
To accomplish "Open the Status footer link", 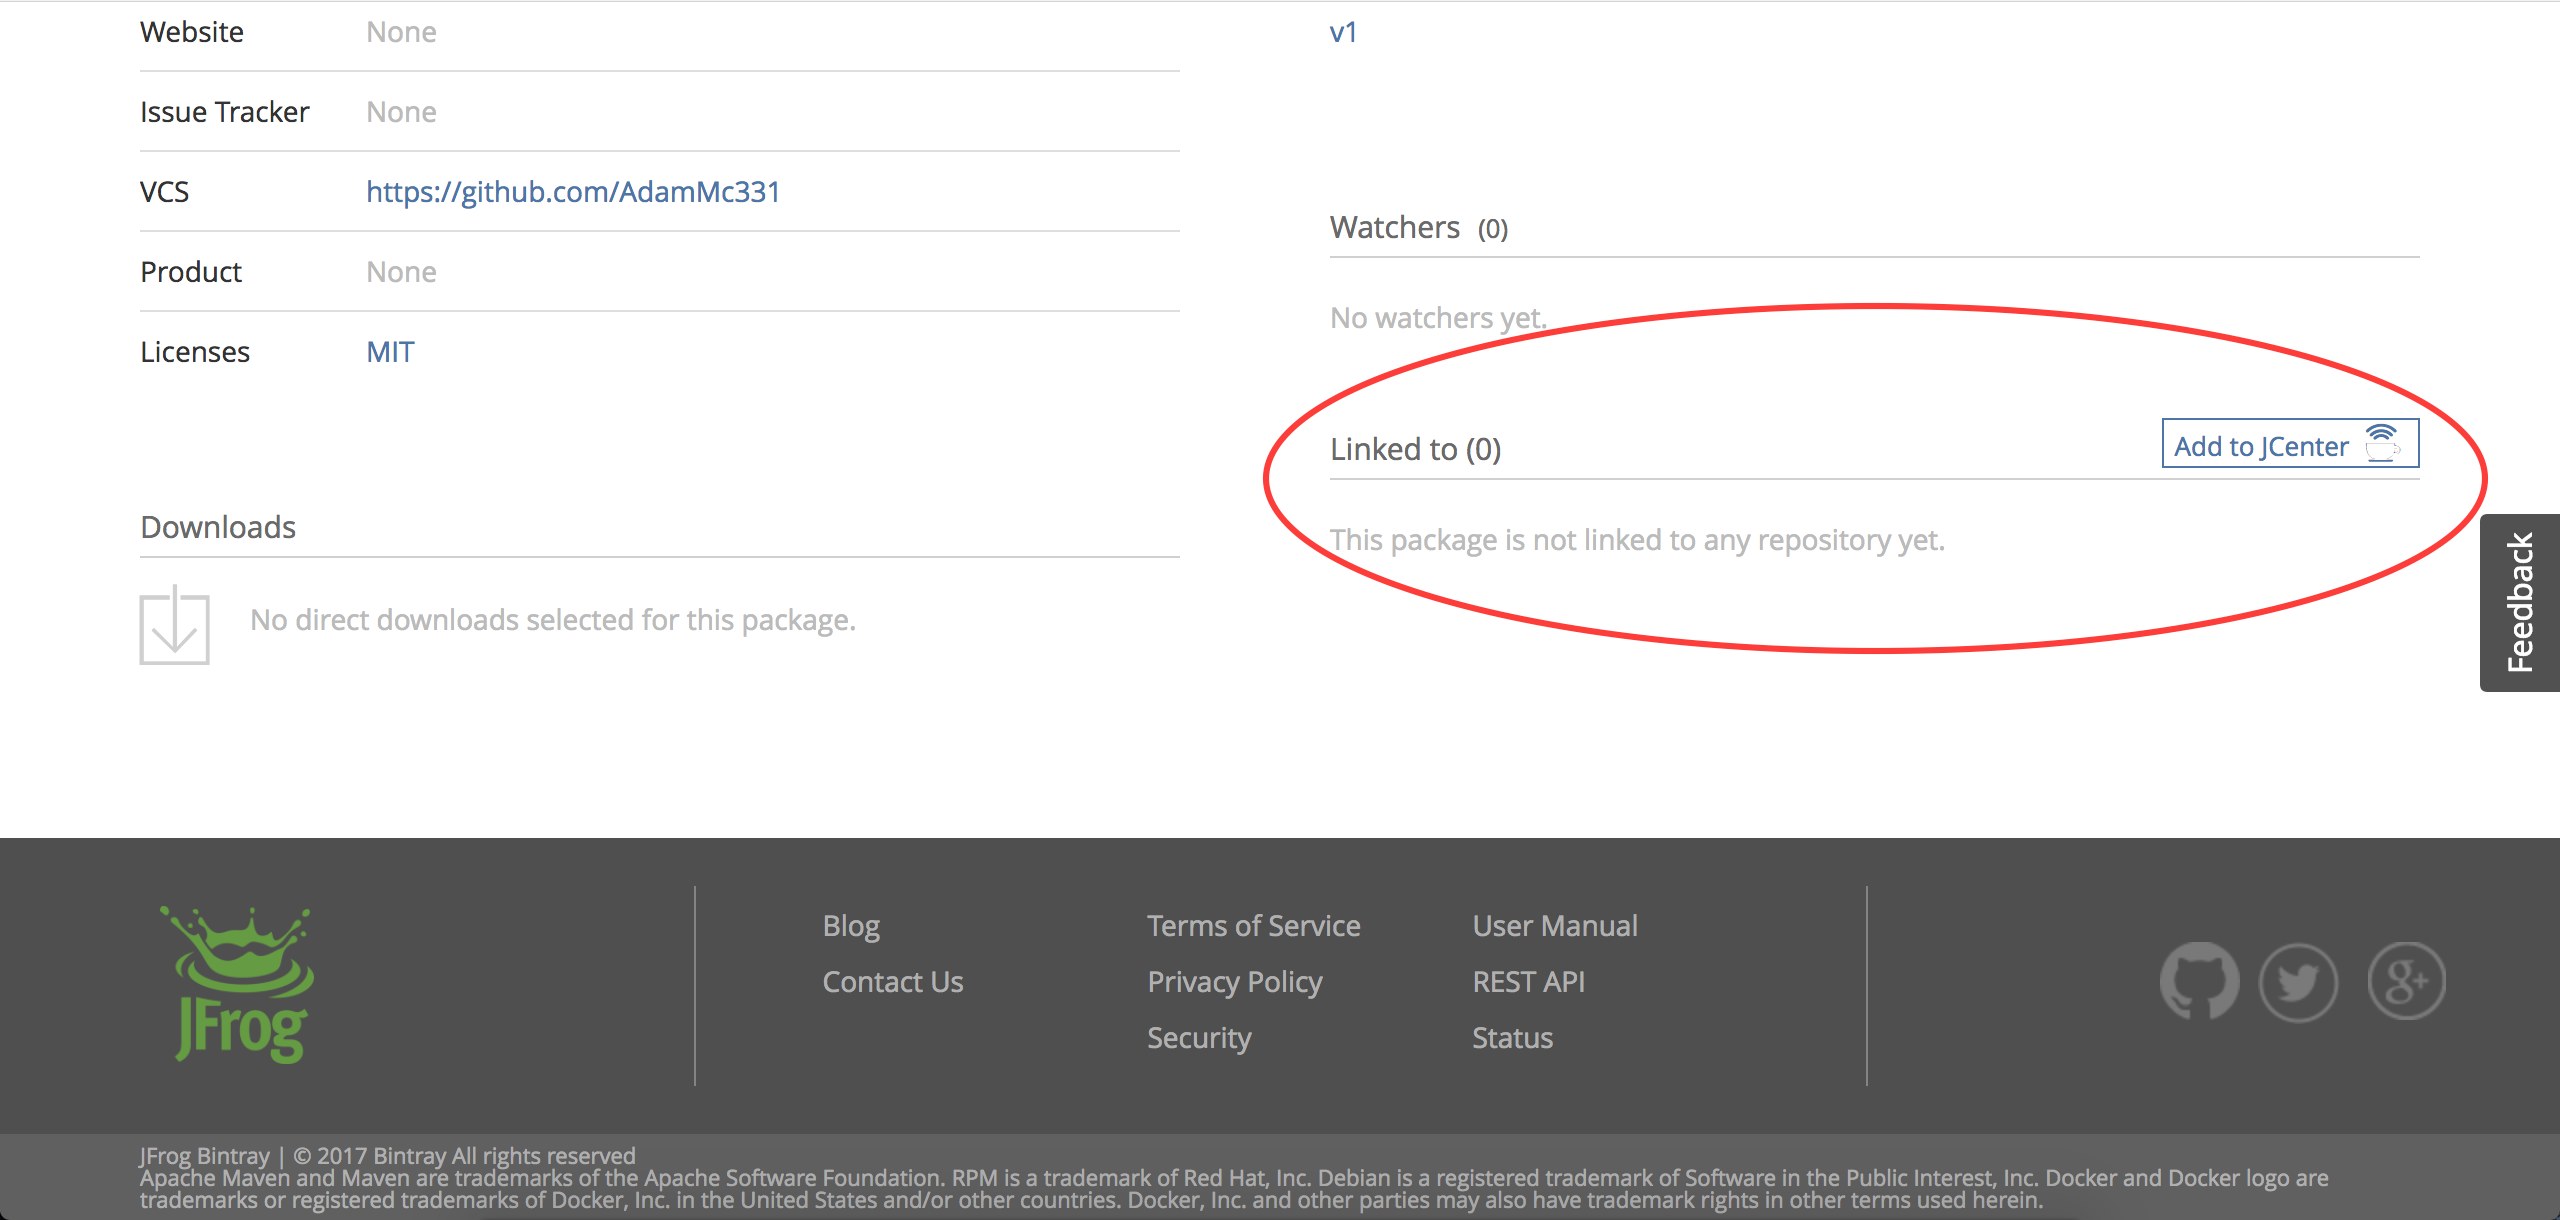I will 1512,1038.
